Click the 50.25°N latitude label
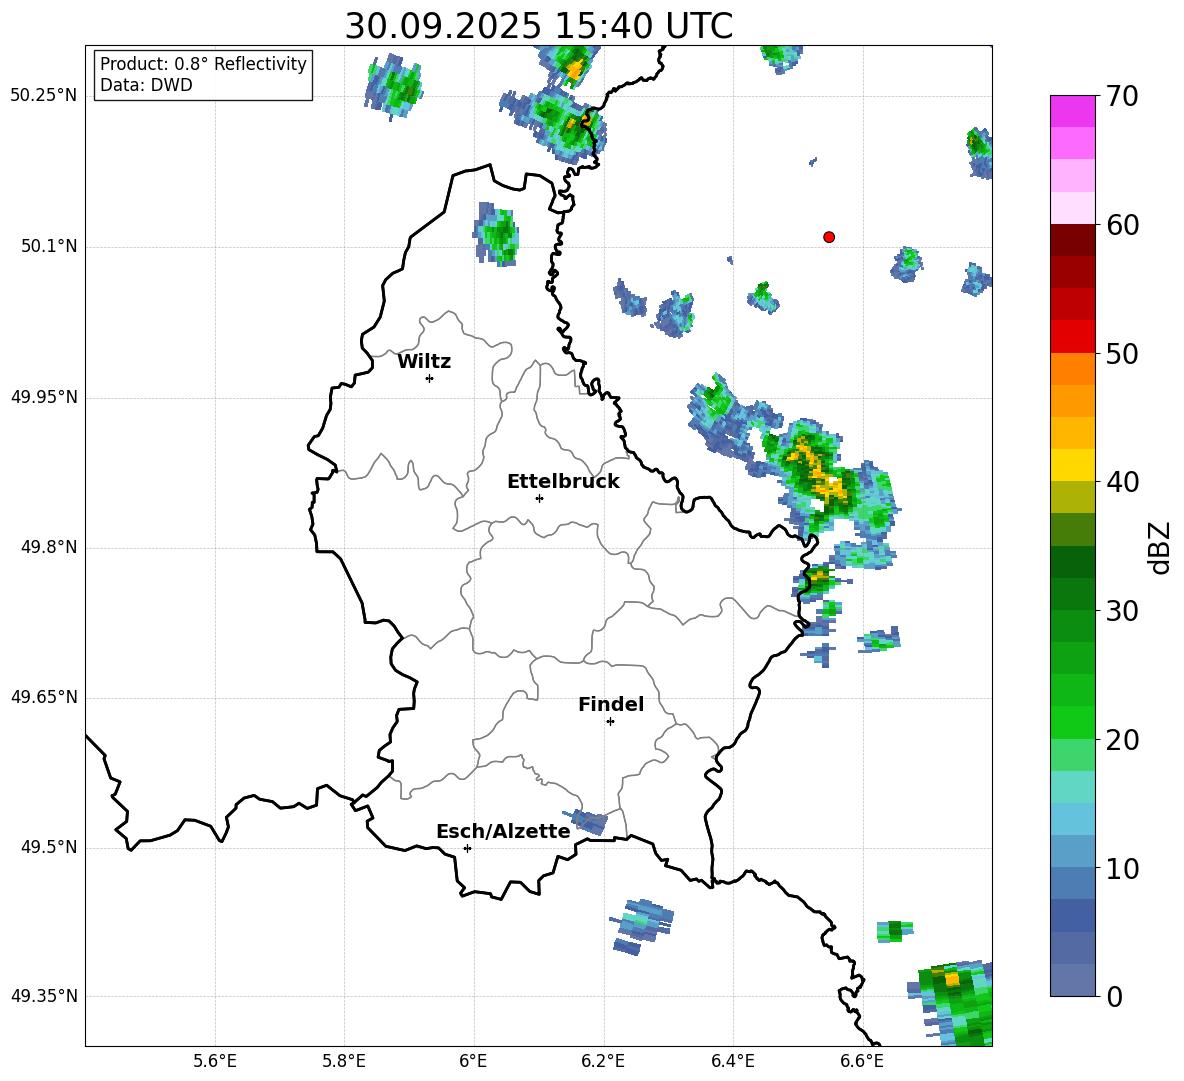Viewport: 1184px width, 1081px height. coord(44,96)
